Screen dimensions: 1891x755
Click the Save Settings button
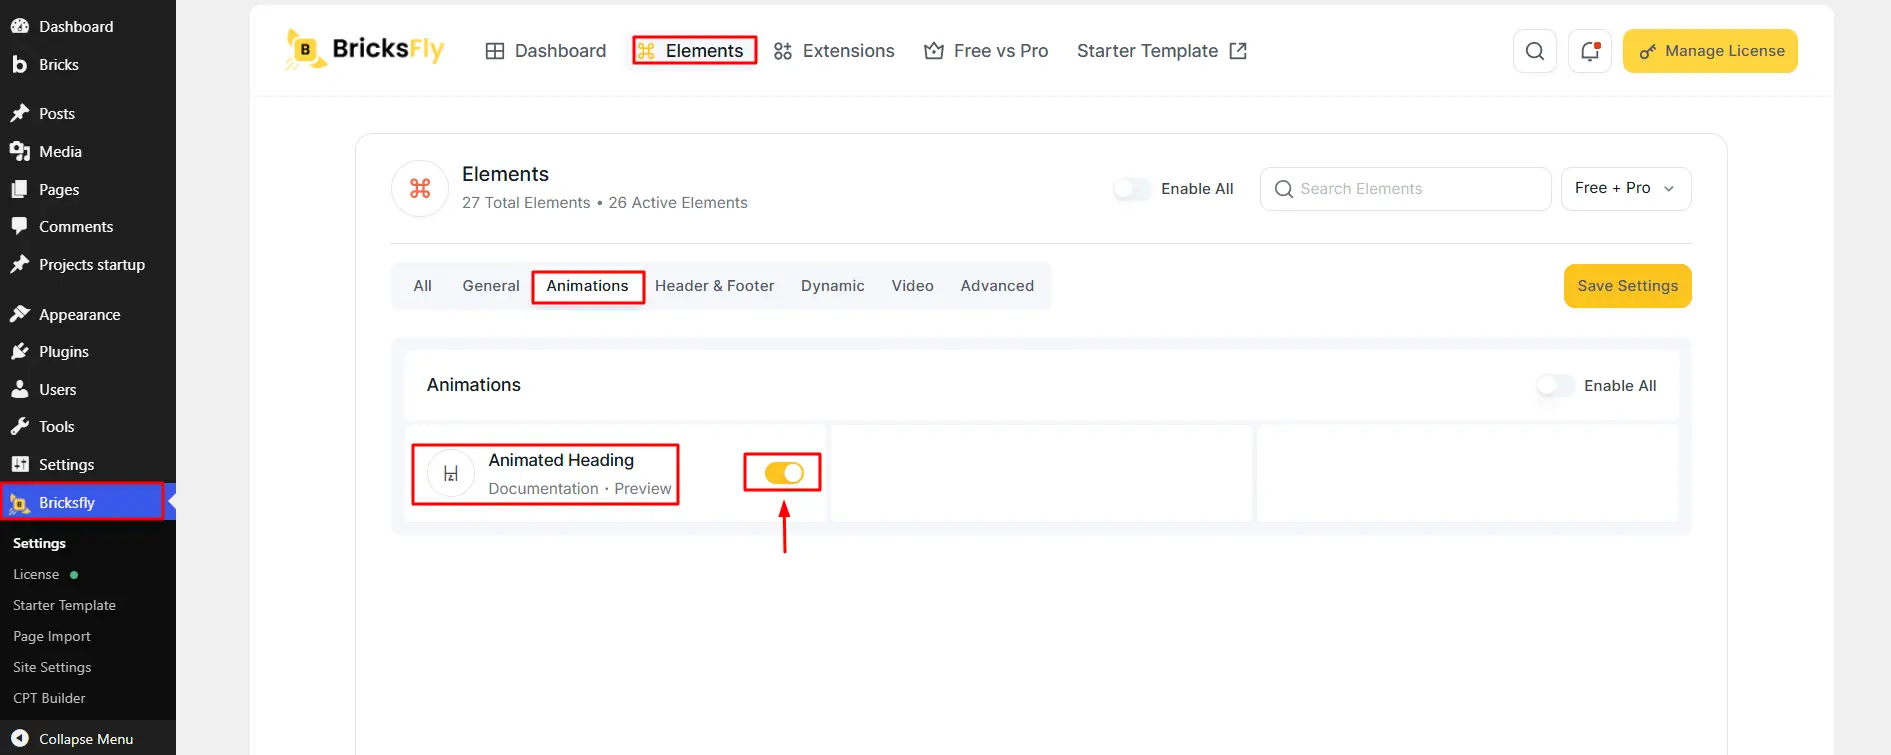tap(1628, 286)
